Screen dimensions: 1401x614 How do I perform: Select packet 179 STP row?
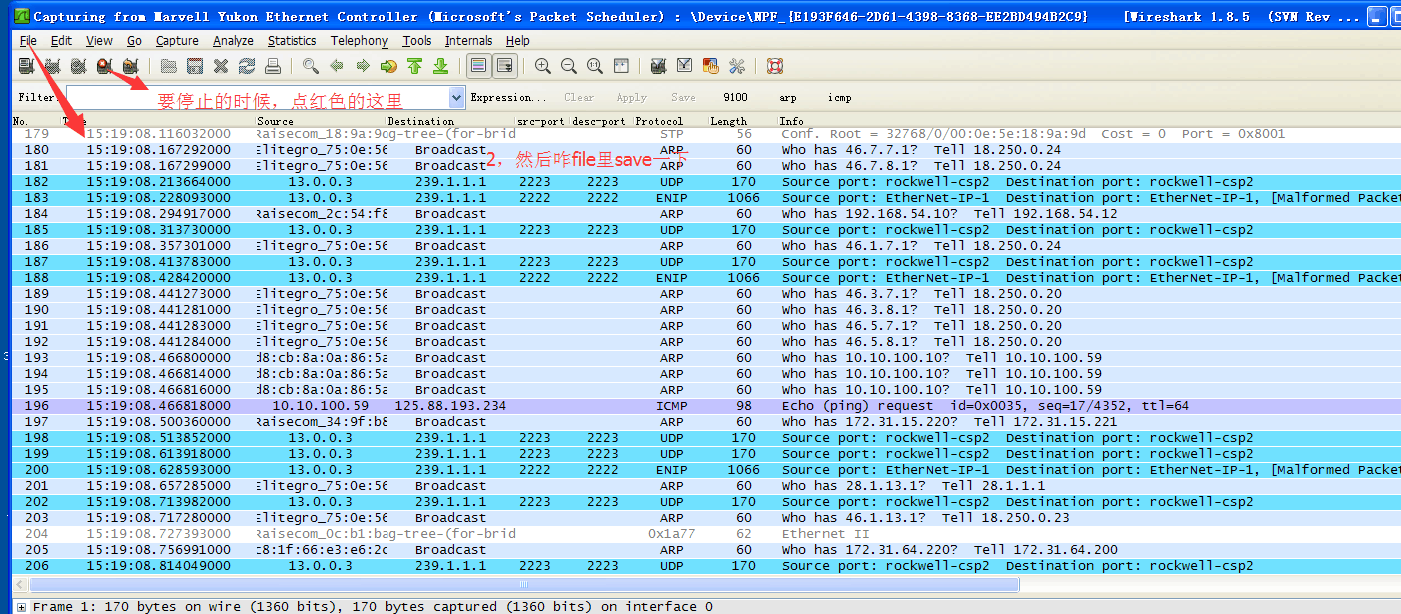706,134
